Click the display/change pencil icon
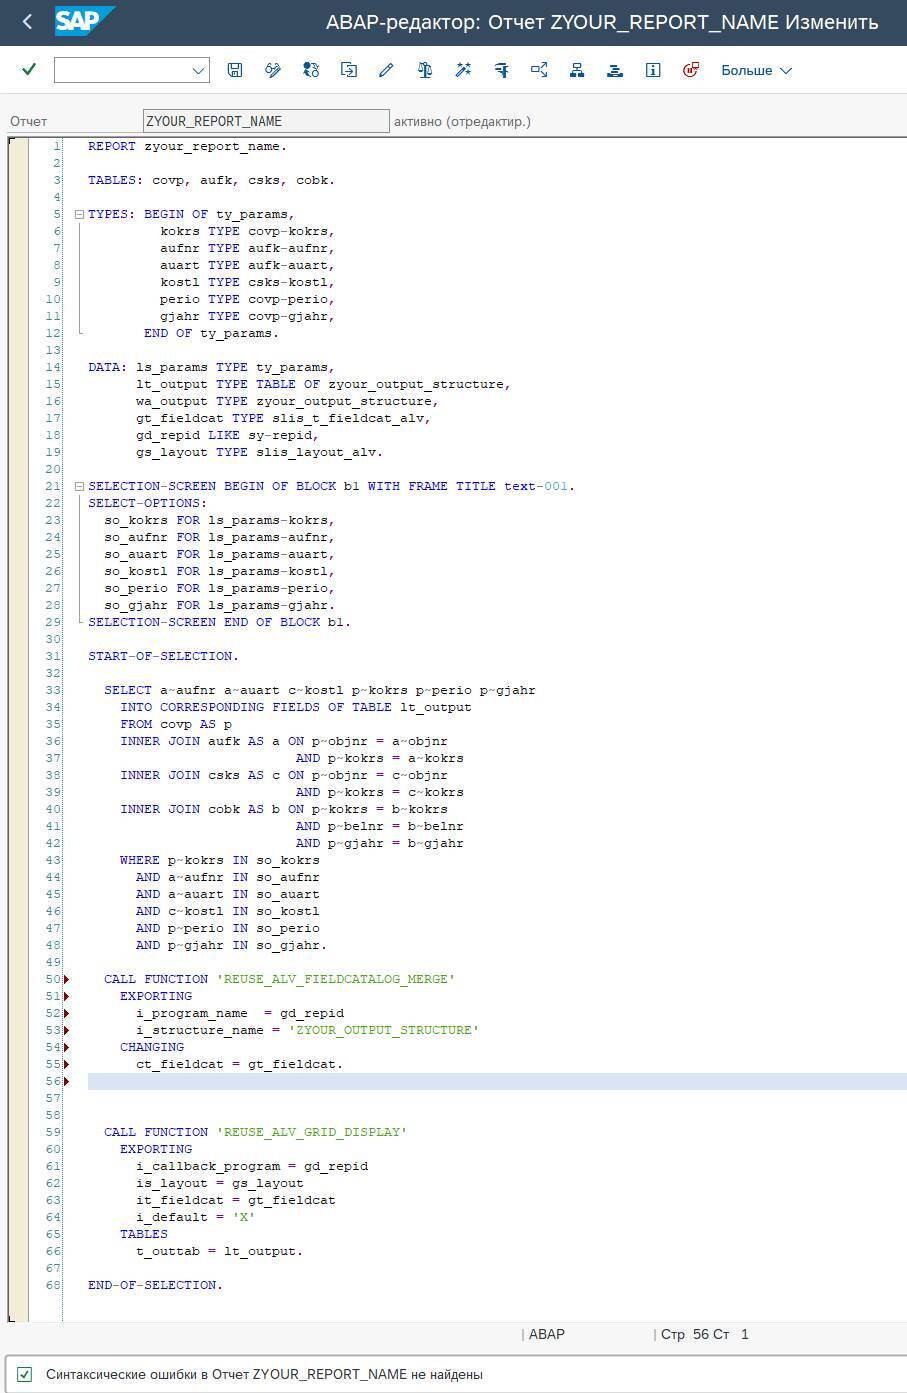 point(386,70)
